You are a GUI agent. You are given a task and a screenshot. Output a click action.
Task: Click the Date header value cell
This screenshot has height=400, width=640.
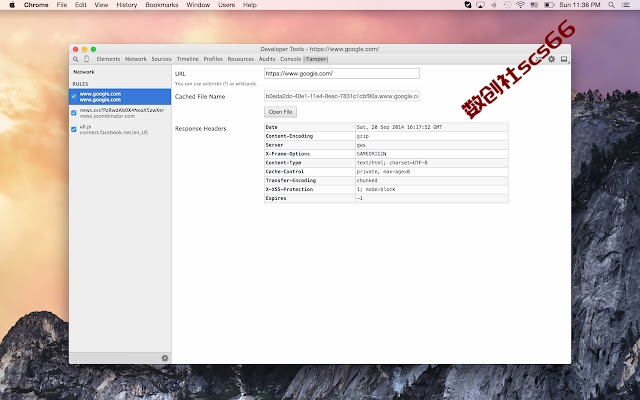(x=432, y=127)
